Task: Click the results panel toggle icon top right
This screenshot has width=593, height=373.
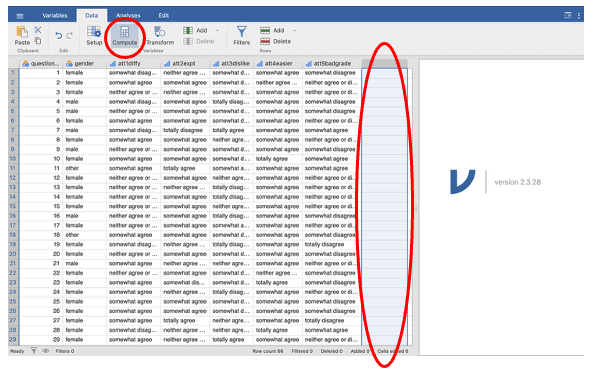Action: [x=568, y=16]
